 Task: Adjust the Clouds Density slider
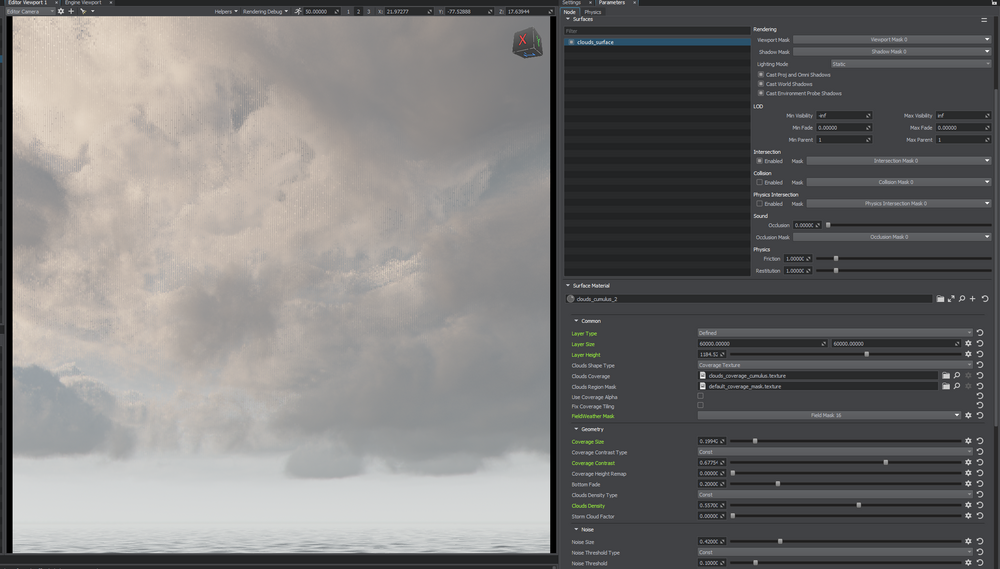846,505
